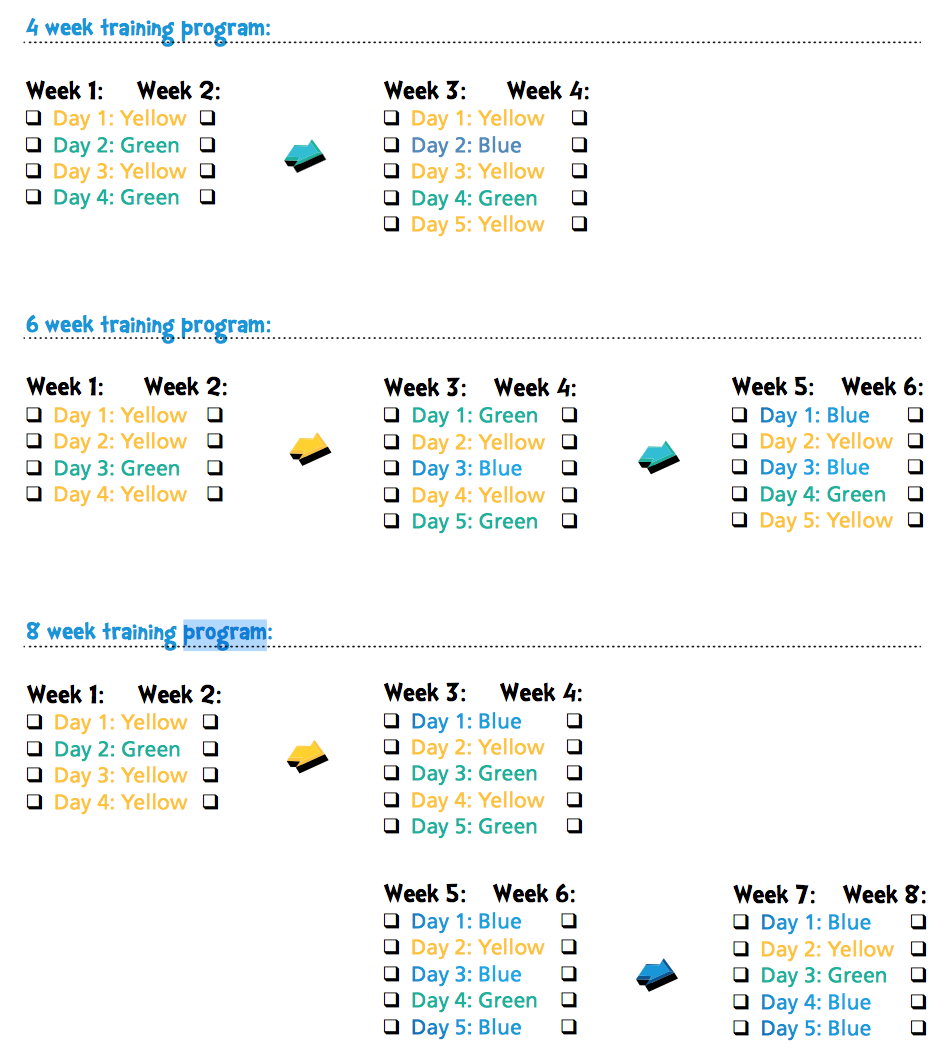This screenshot has height=1064, width=950.
Task: Click the teal arrow in 4 week program
Action: 305,156
